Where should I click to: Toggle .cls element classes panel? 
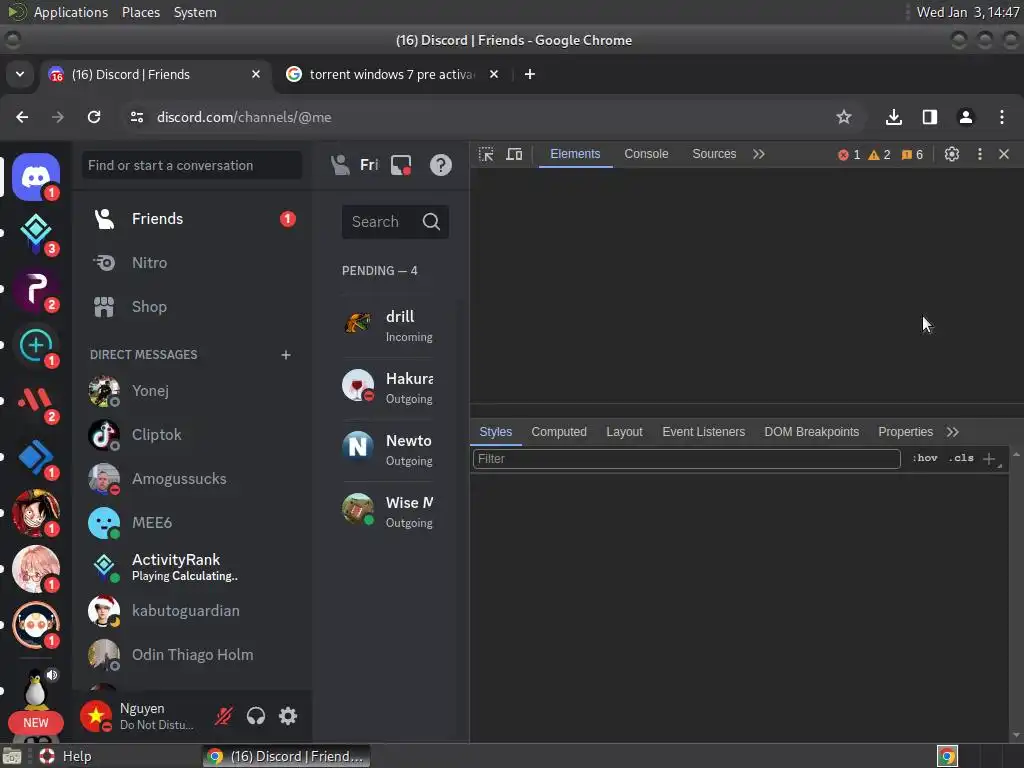(x=961, y=458)
